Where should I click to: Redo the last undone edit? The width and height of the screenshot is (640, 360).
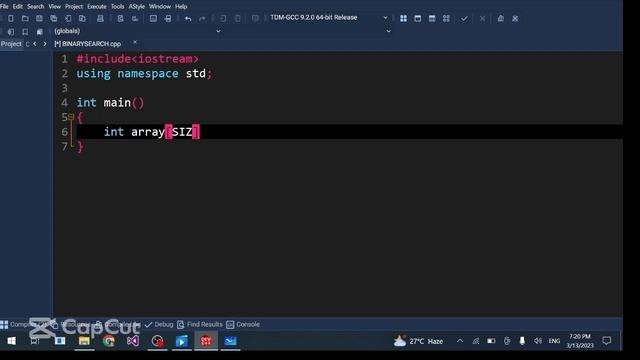[x=202, y=18]
